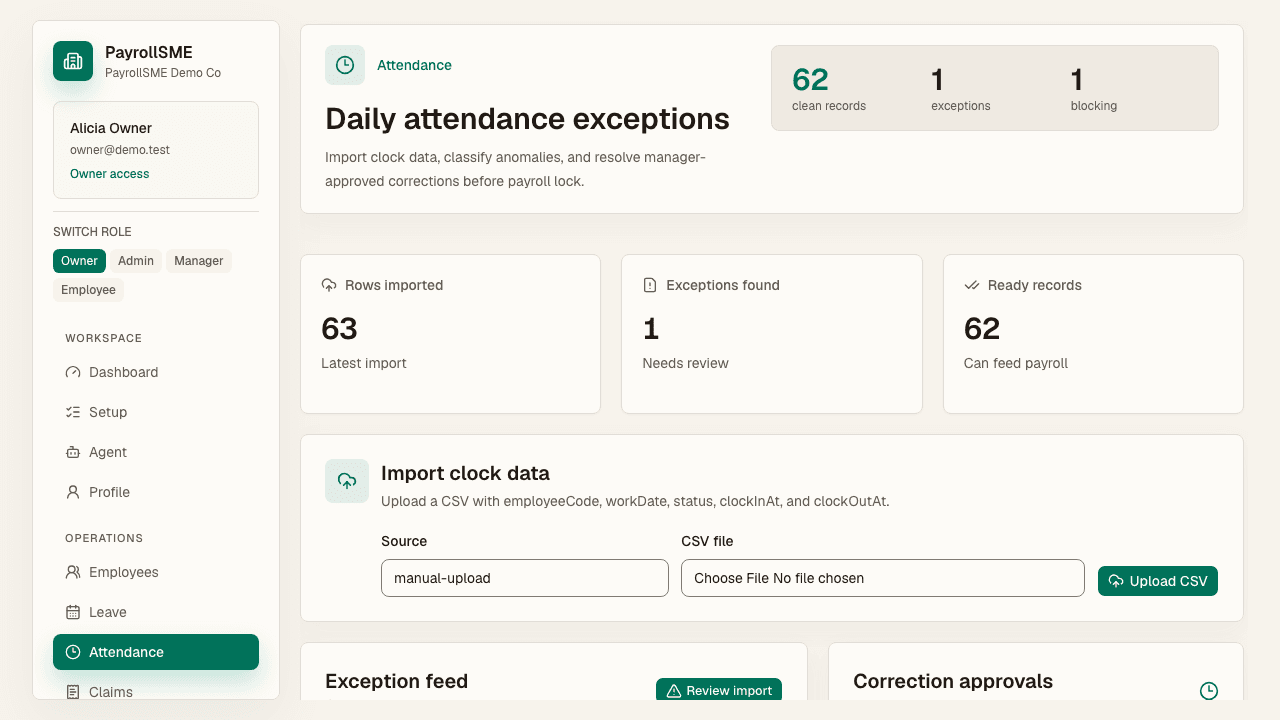
Task: Switch role to Manager
Action: pos(199,261)
